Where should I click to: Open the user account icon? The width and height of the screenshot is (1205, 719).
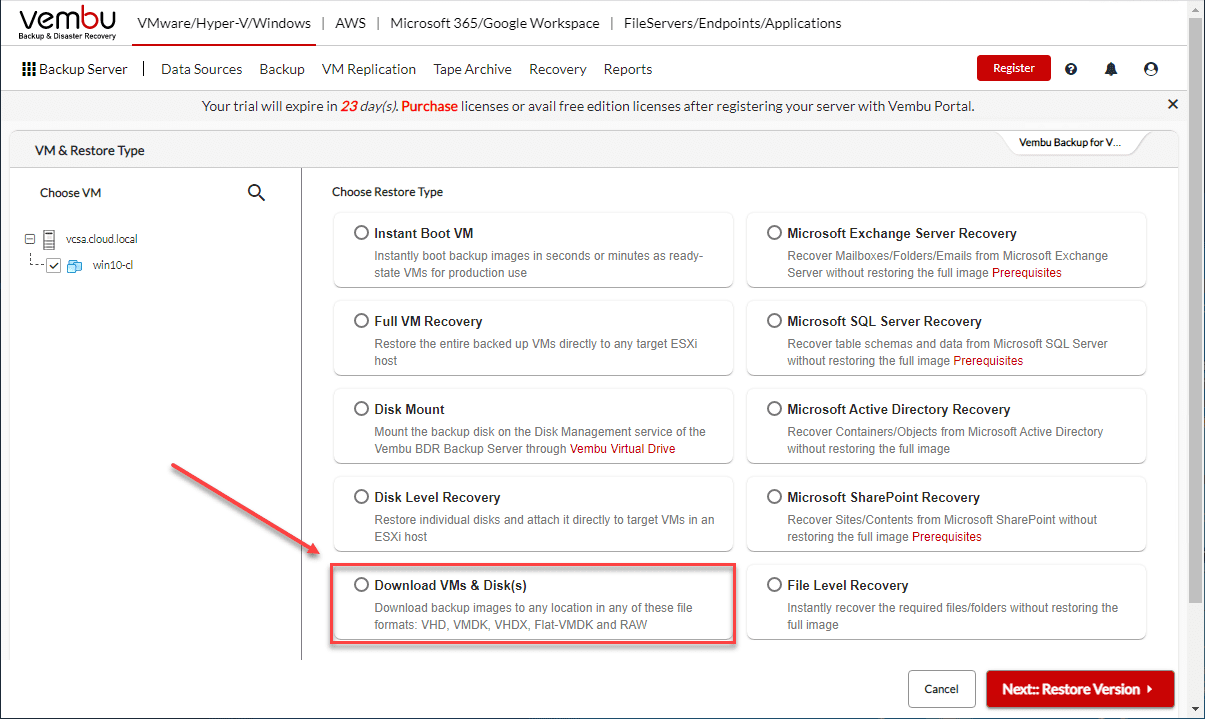[x=1151, y=69]
